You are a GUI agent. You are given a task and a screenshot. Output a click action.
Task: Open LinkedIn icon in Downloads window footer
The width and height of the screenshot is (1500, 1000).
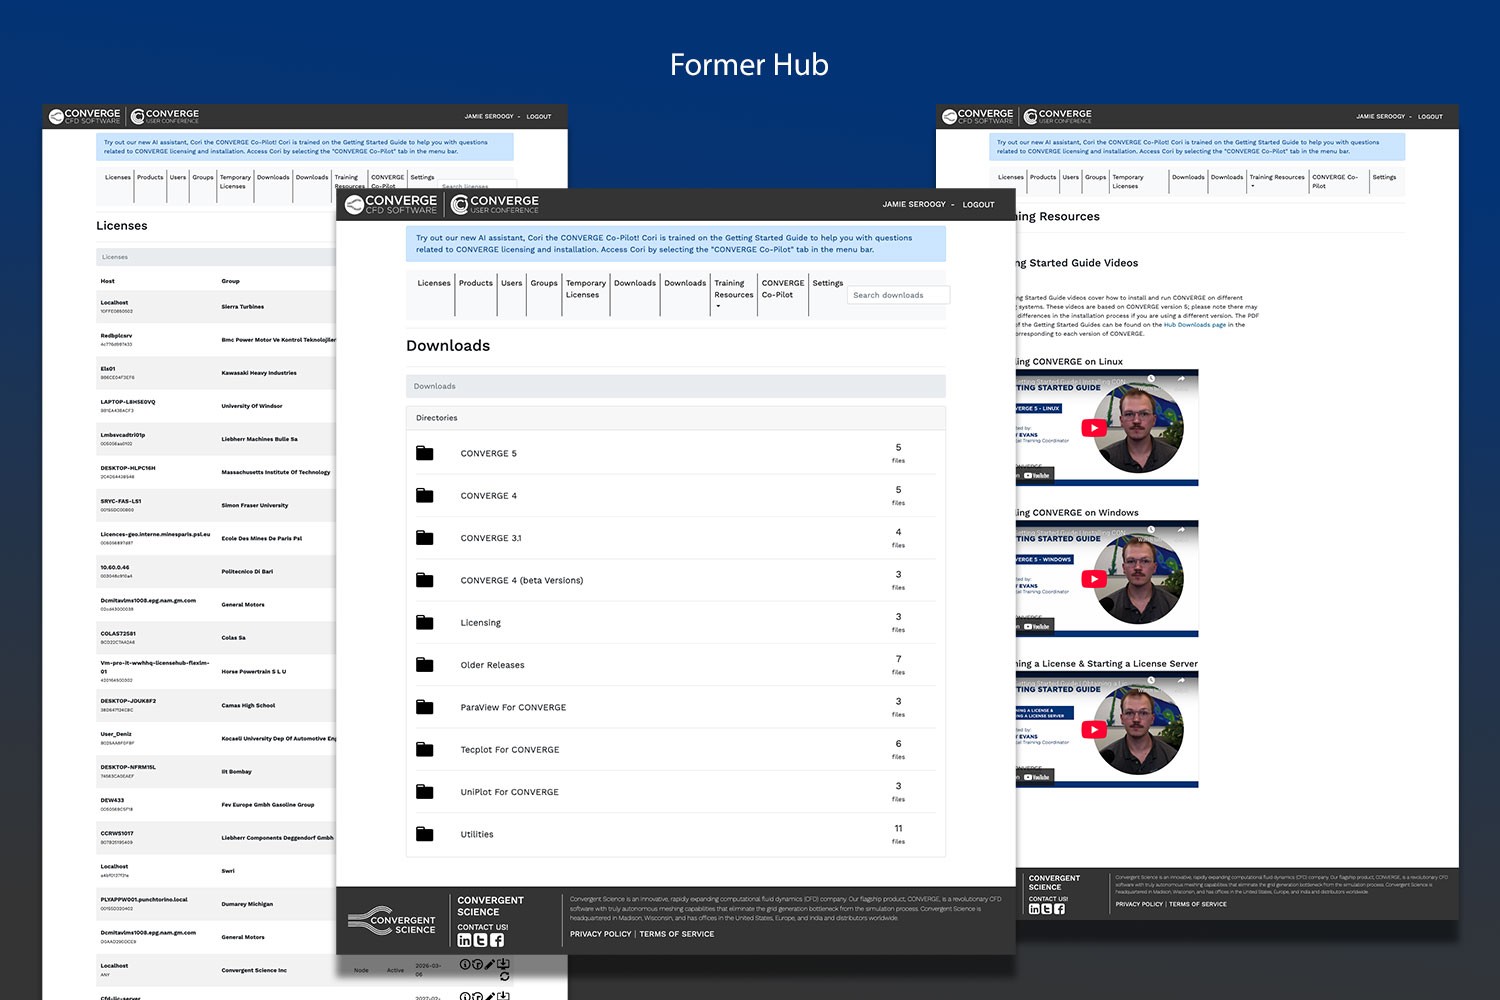click(464, 940)
